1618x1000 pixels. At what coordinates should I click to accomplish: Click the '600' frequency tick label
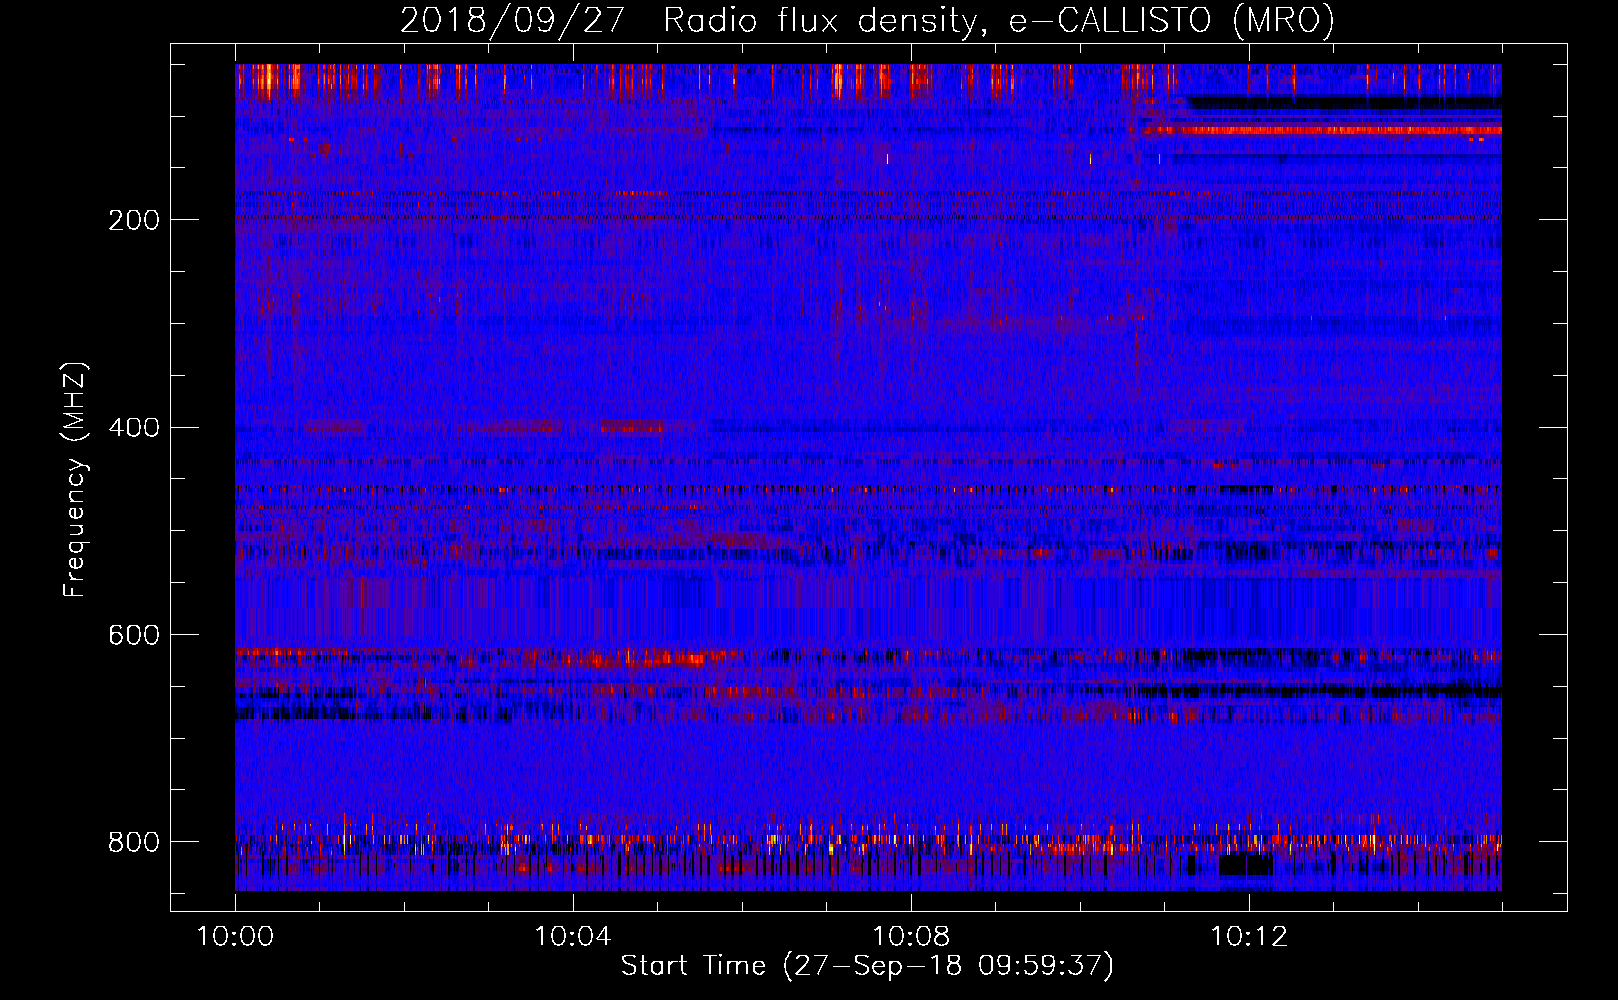pos(134,636)
